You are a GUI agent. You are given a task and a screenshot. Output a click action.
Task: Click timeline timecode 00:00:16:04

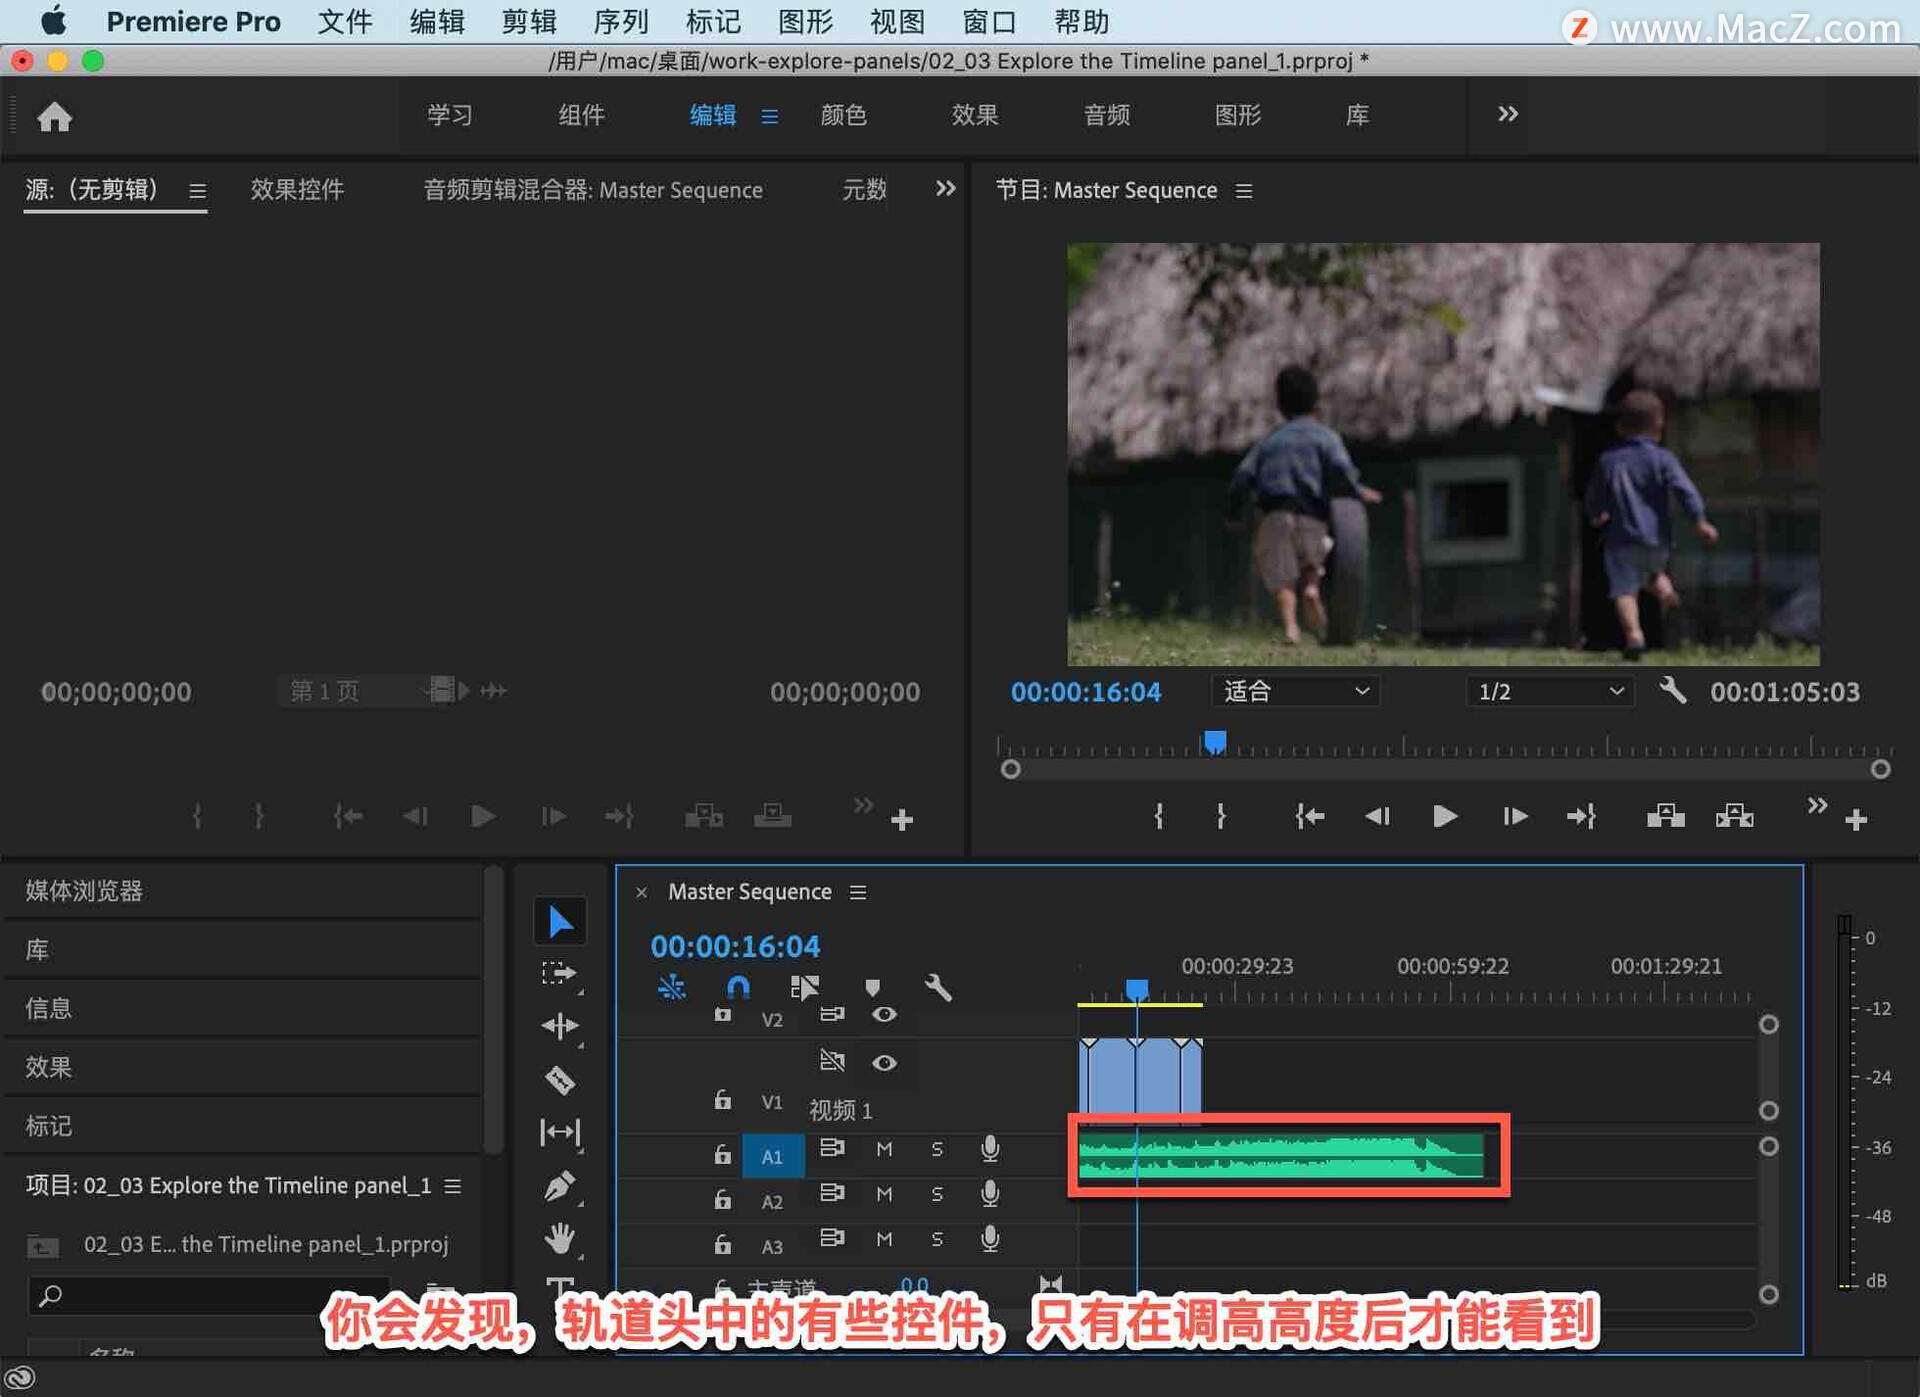click(735, 946)
